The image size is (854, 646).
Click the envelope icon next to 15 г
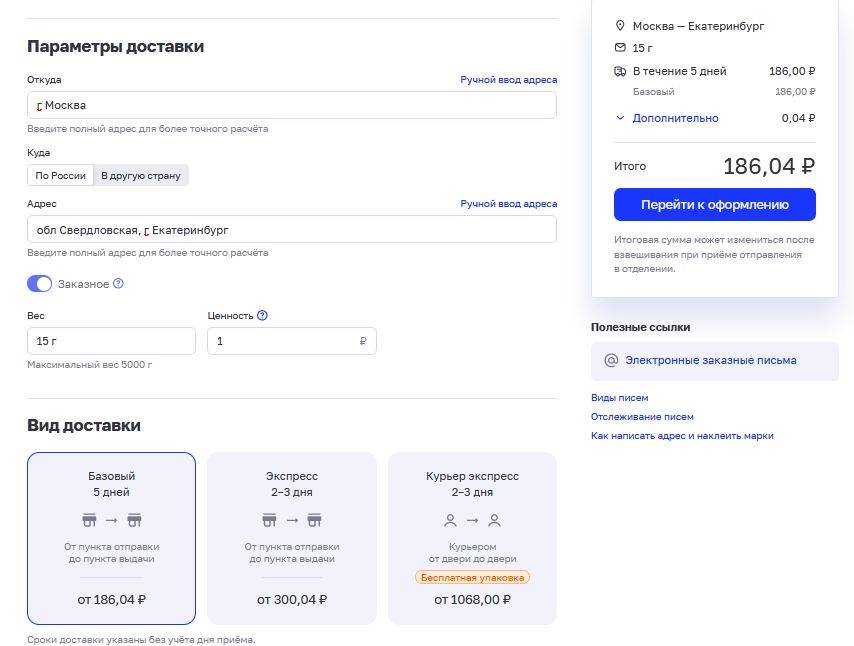[620, 48]
